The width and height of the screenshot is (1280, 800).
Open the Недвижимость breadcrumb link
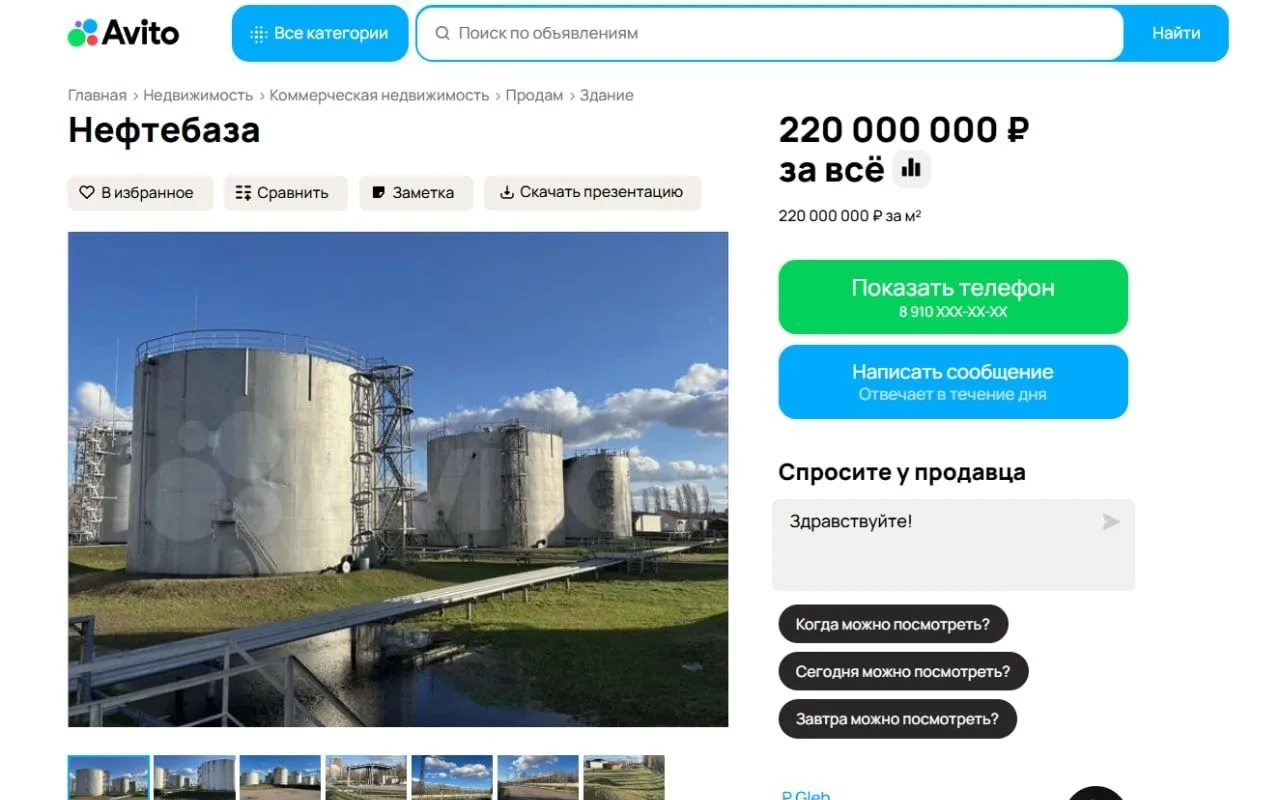(x=198, y=95)
